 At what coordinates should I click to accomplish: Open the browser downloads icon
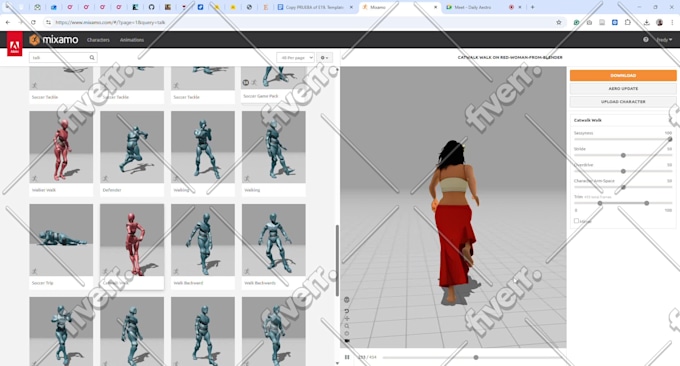(647, 22)
